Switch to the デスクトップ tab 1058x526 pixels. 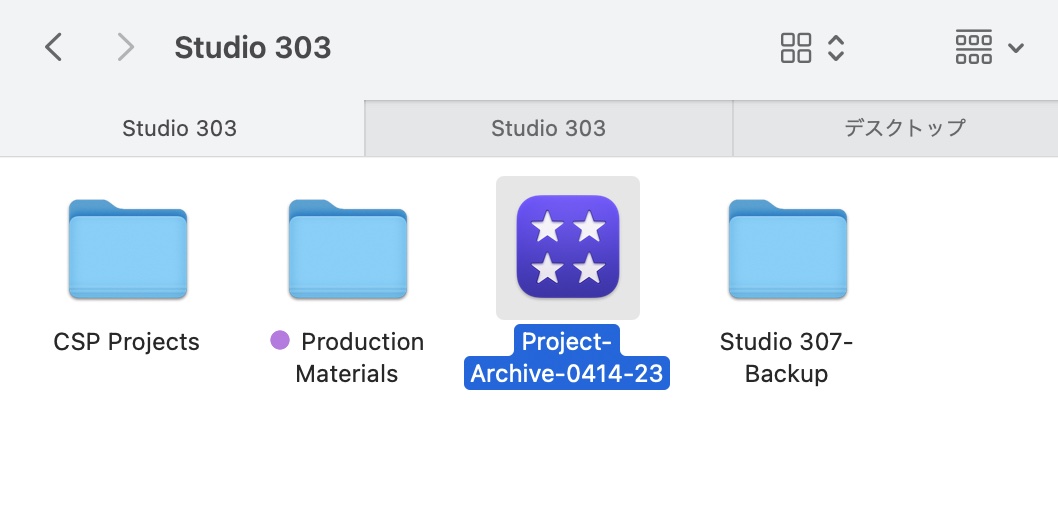click(x=904, y=128)
